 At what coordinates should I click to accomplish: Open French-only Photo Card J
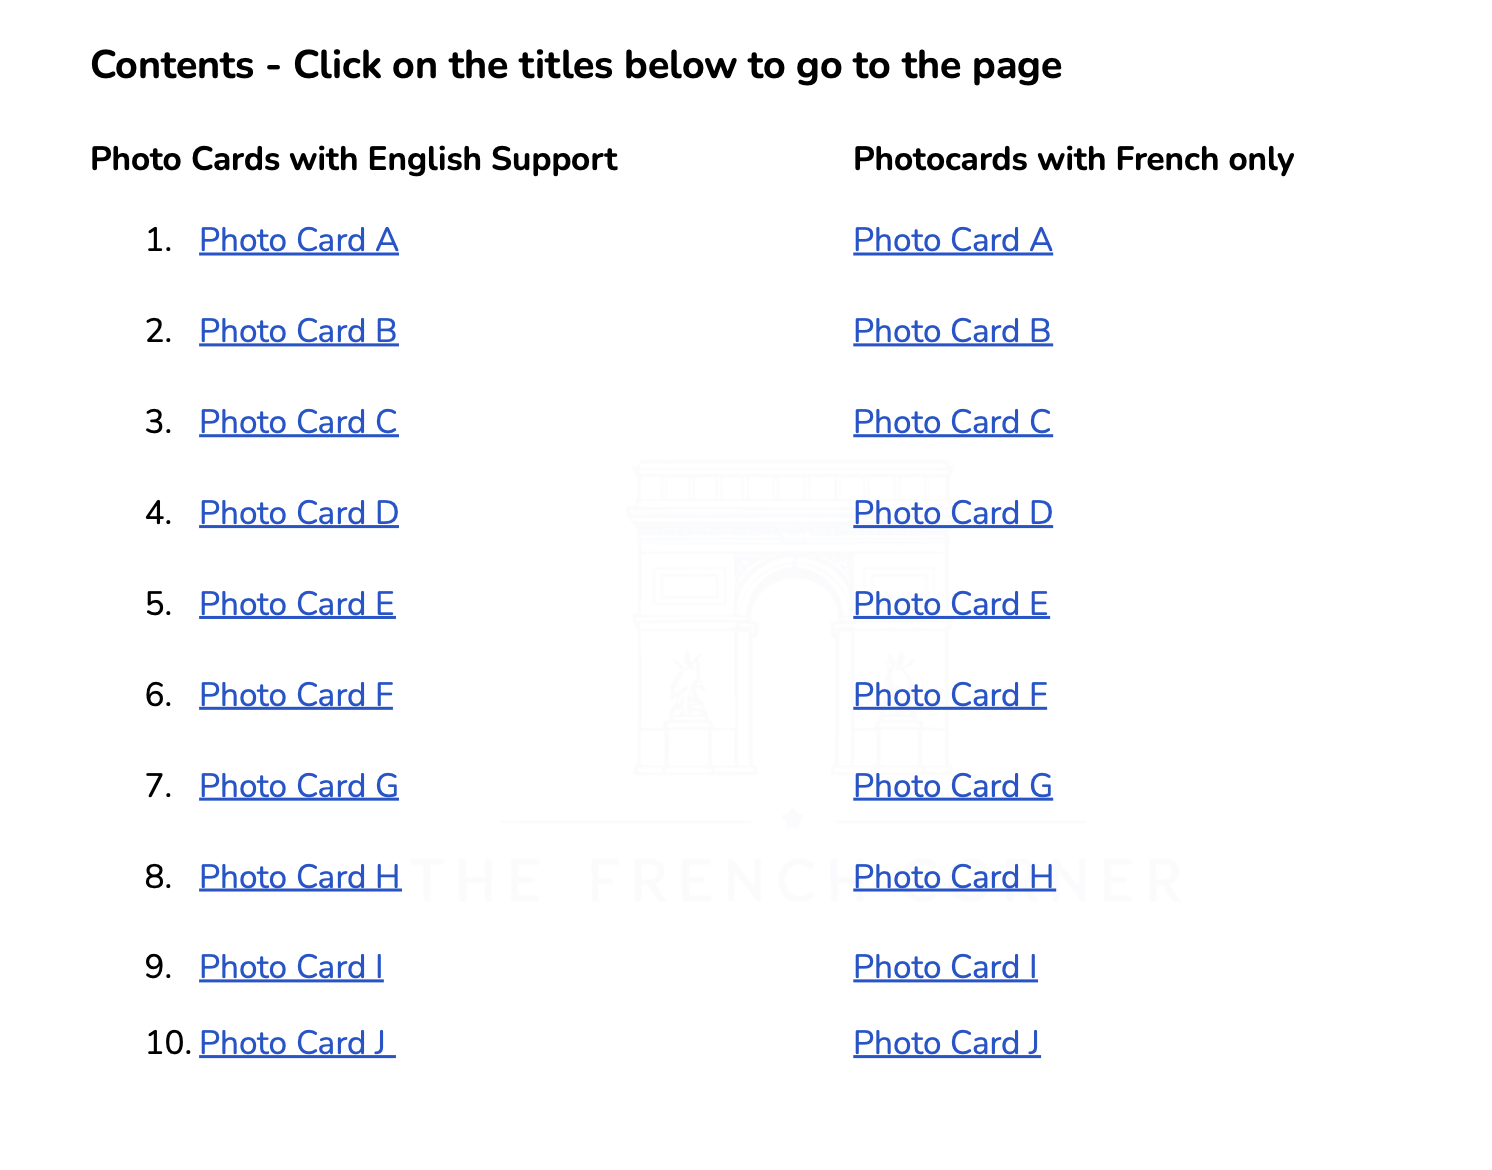tap(946, 1044)
